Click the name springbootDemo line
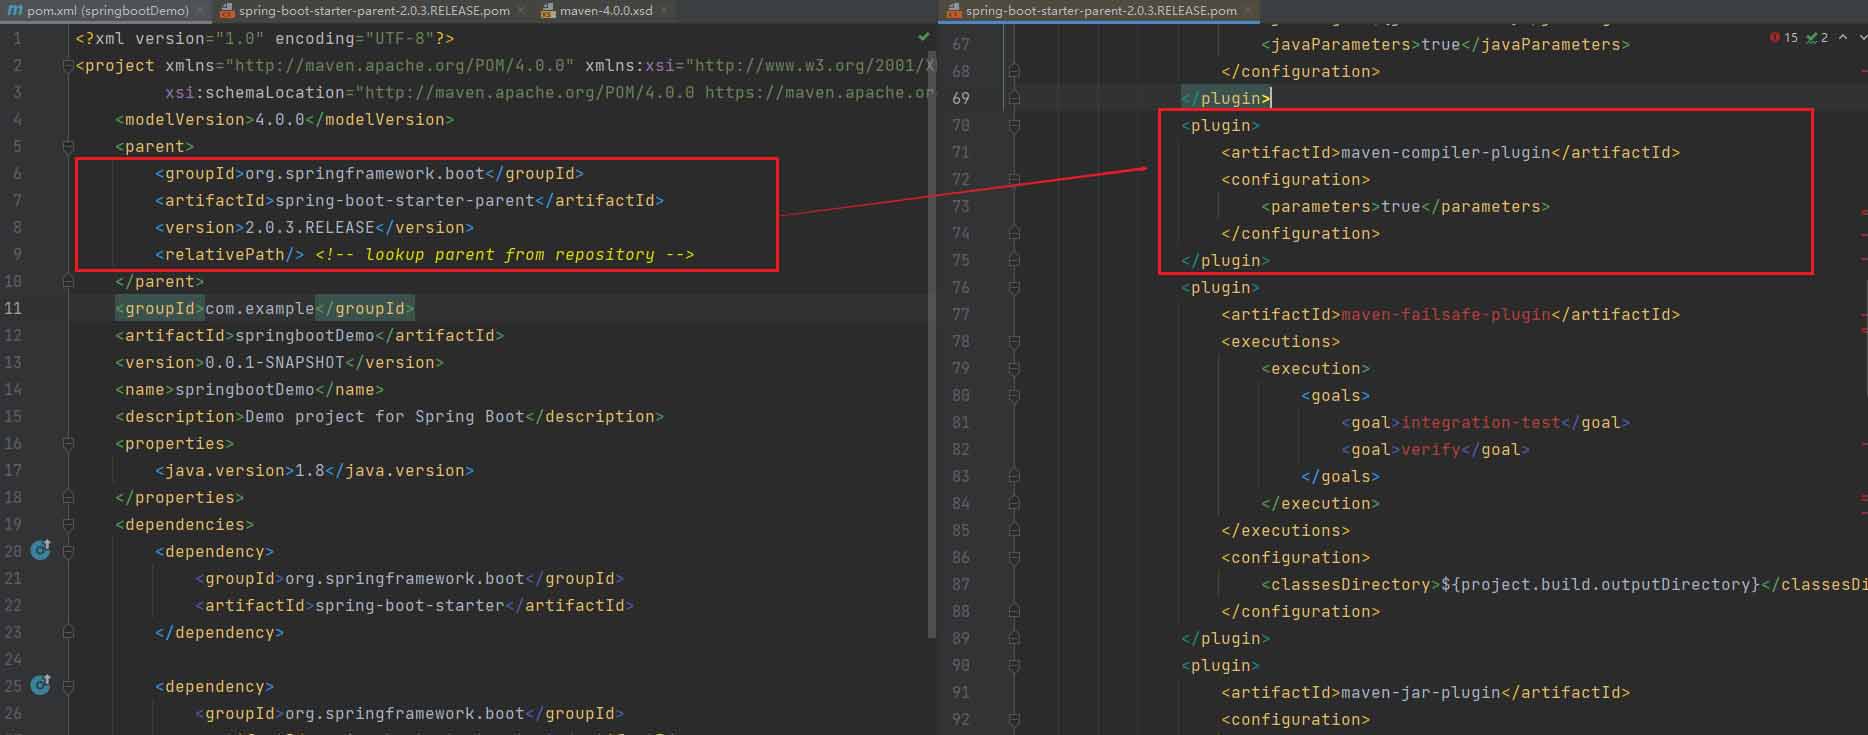 click(x=249, y=389)
